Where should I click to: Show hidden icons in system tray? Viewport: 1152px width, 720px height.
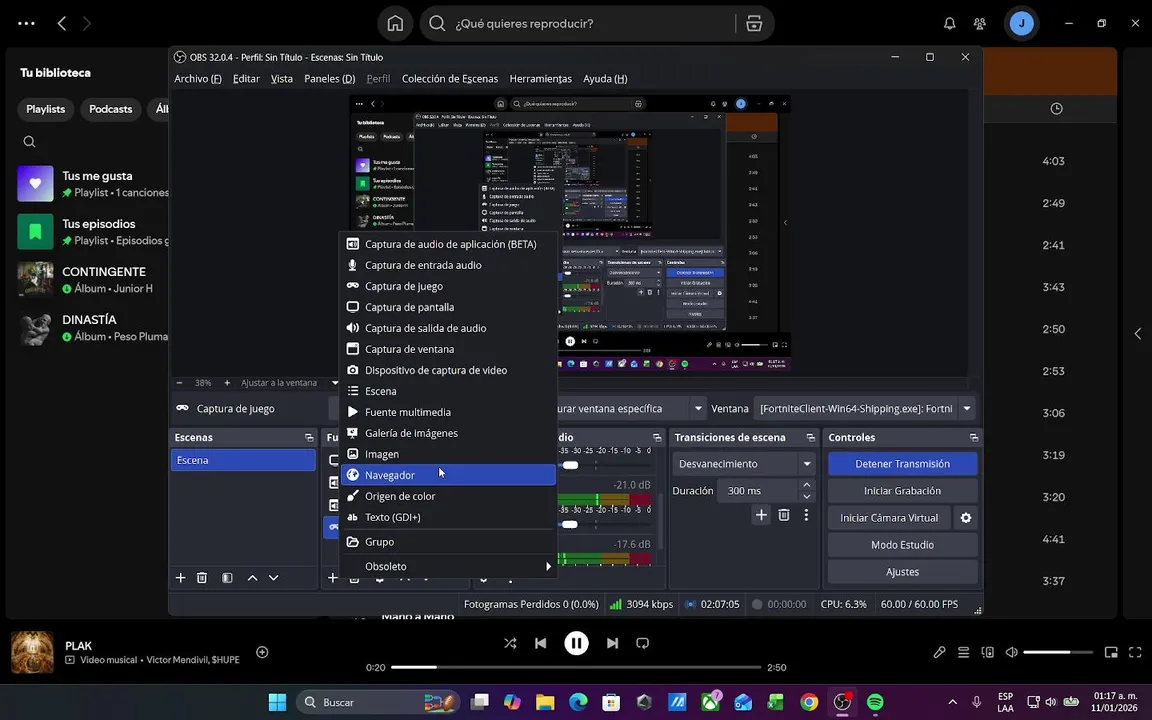tap(952, 702)
